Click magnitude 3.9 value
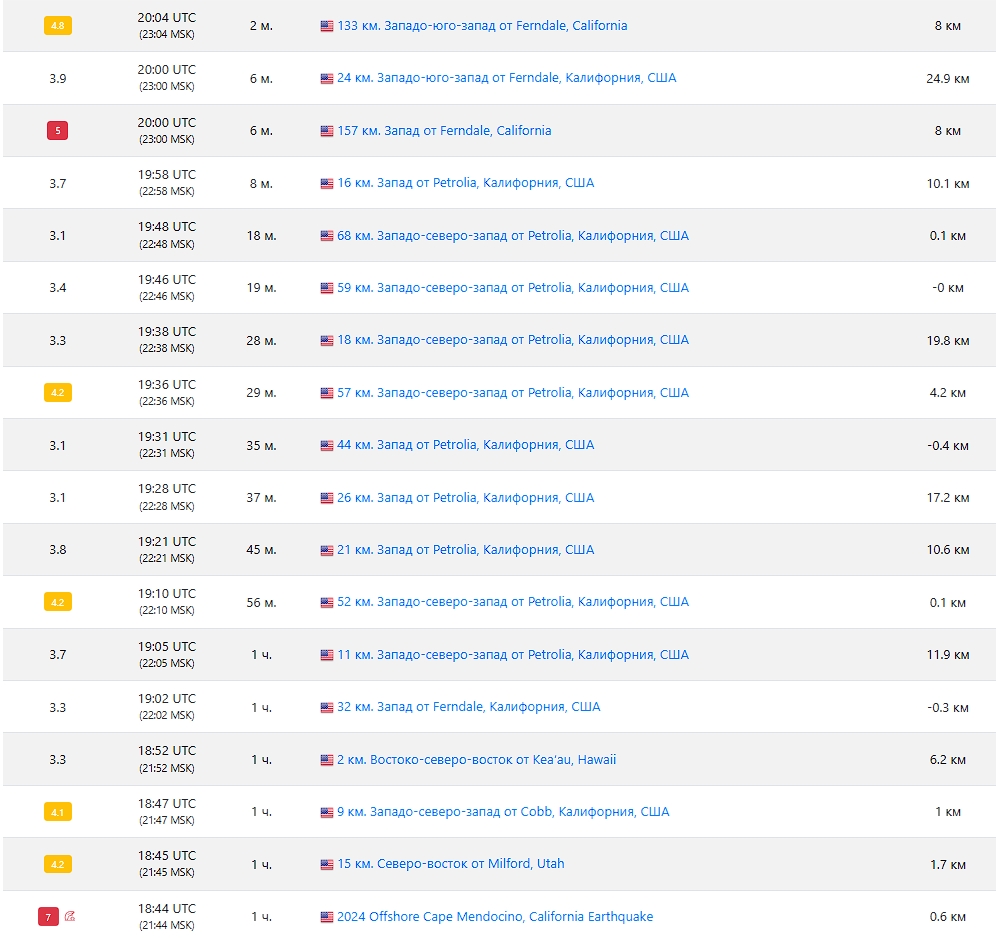Image resolution: width=996 pixels, height=938 pixels. (x=58, y=79)
